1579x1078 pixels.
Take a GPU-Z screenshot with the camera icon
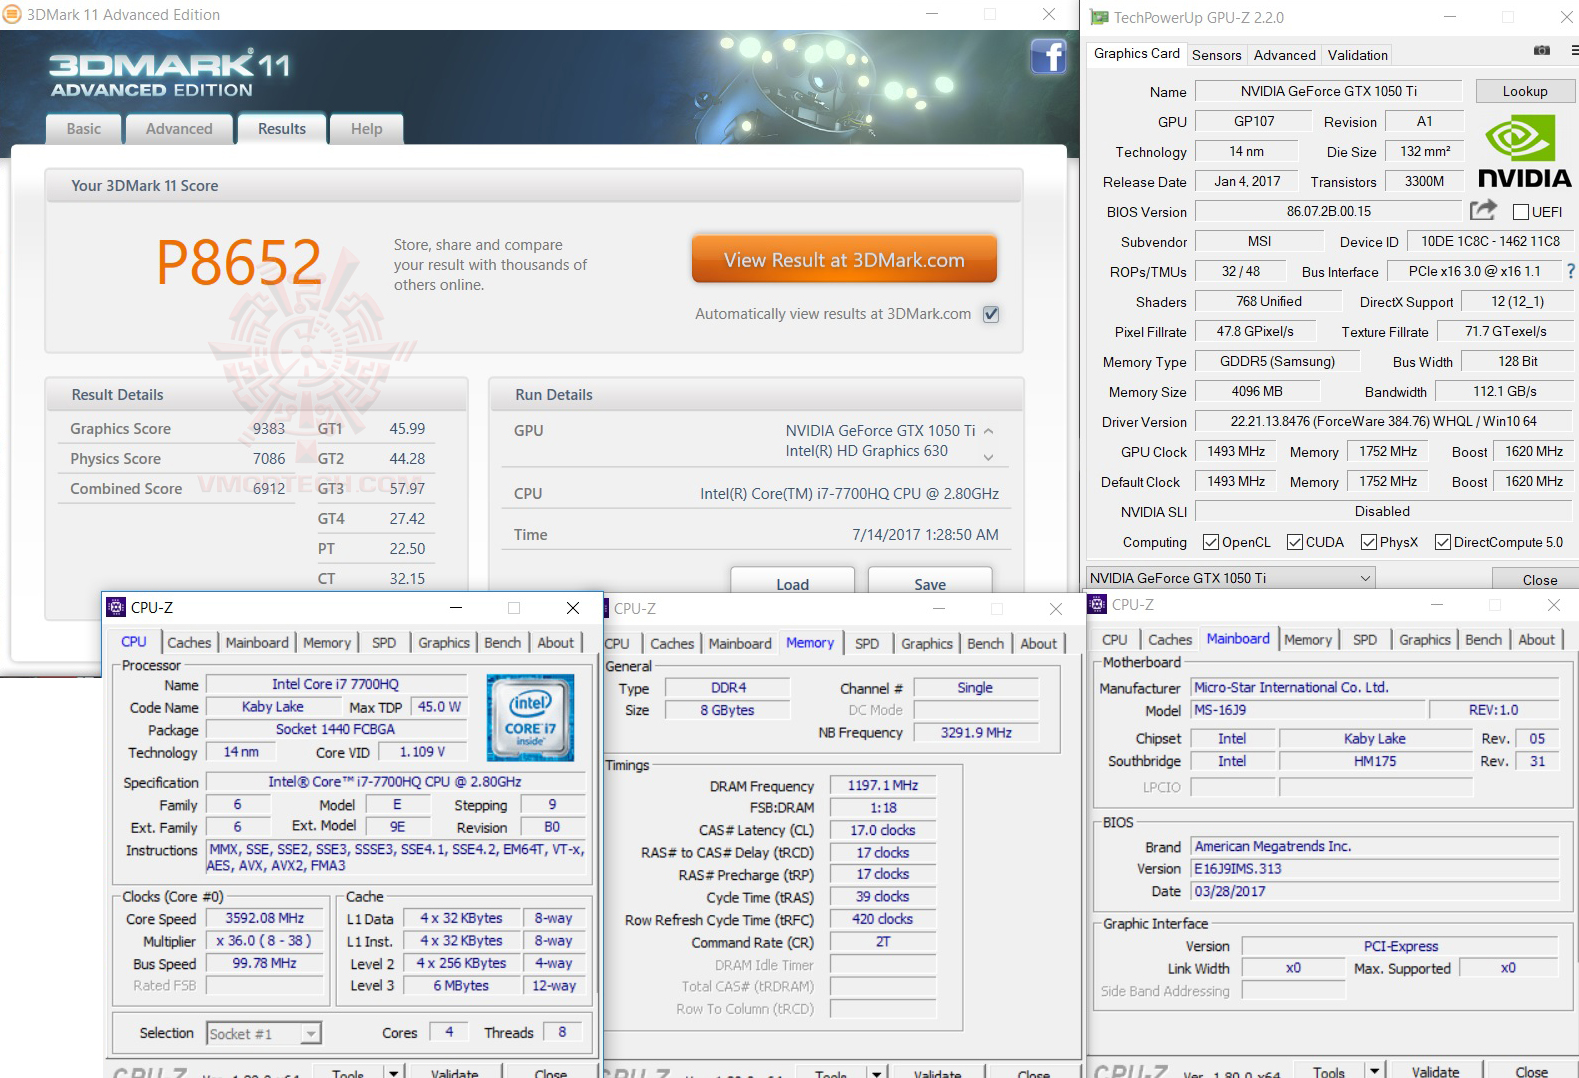tap(1542, 51)
